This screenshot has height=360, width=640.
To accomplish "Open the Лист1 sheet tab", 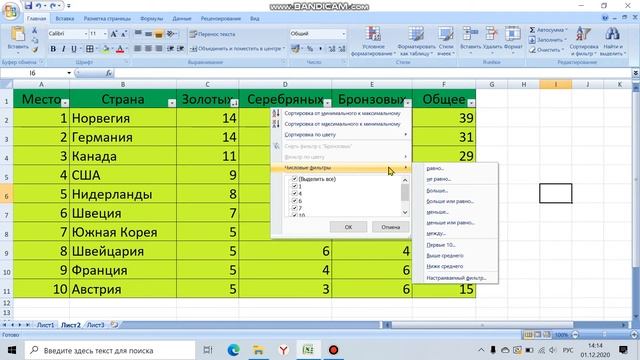I will (x=45, y=325).
